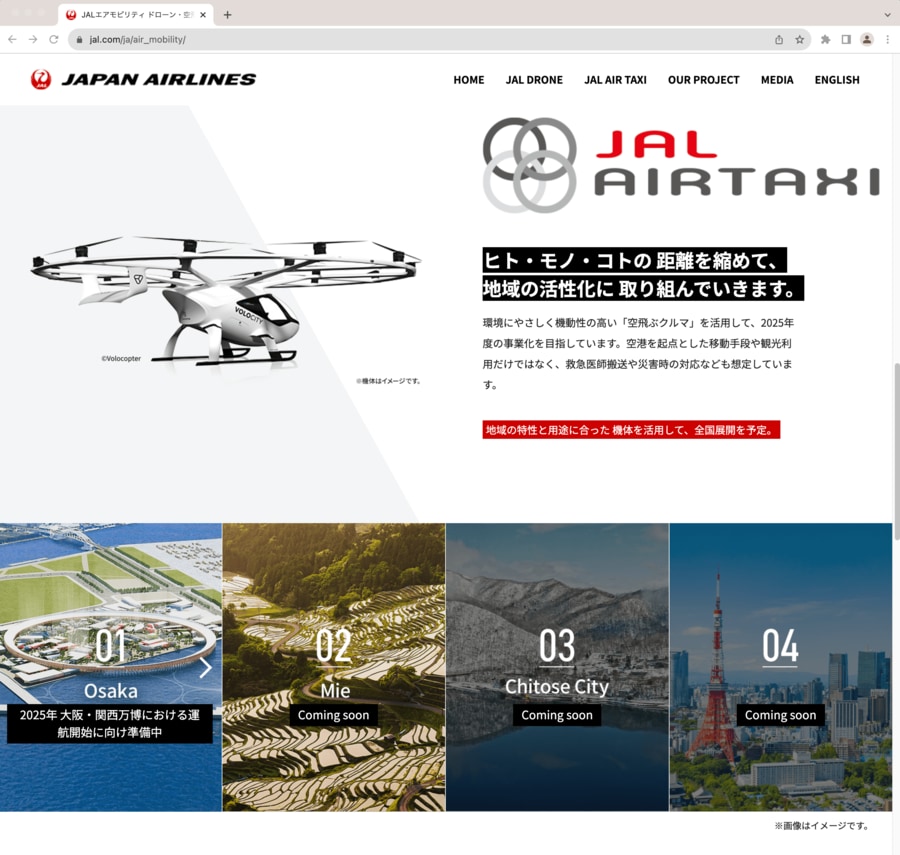Switch the site to ENGLISH
This screenshot has width=900, height=855.
pyautogui.click(x=837, y=80)
